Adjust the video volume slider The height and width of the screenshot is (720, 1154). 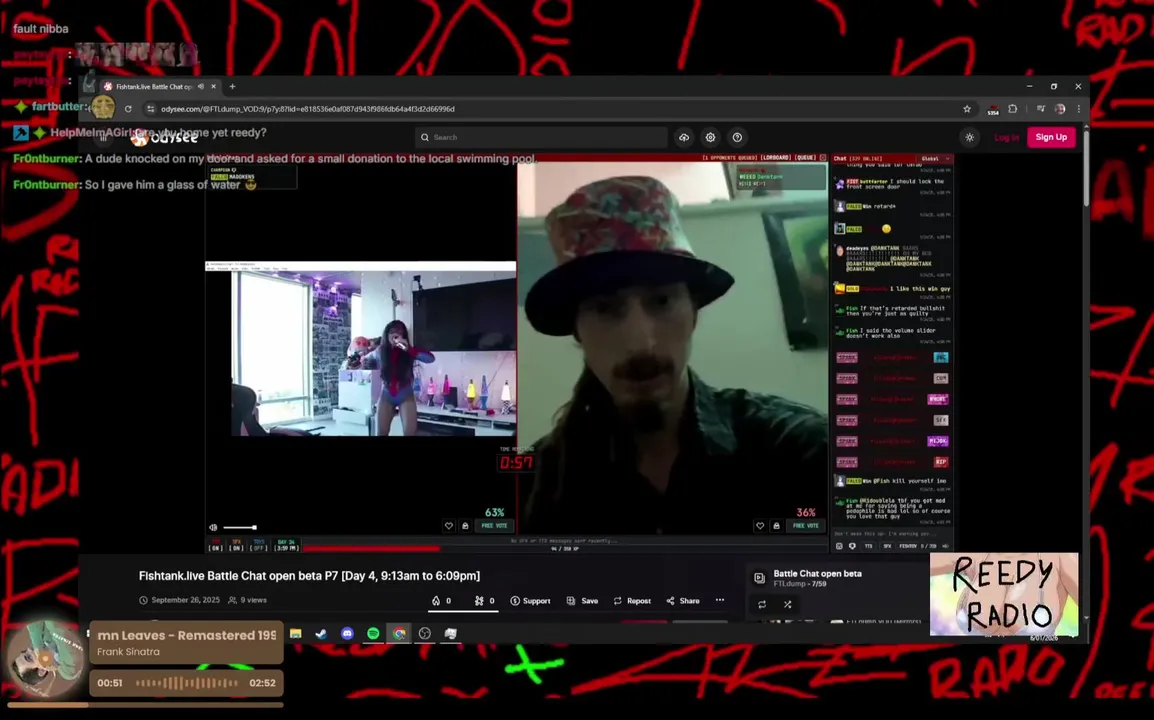(x=240, y=527)
